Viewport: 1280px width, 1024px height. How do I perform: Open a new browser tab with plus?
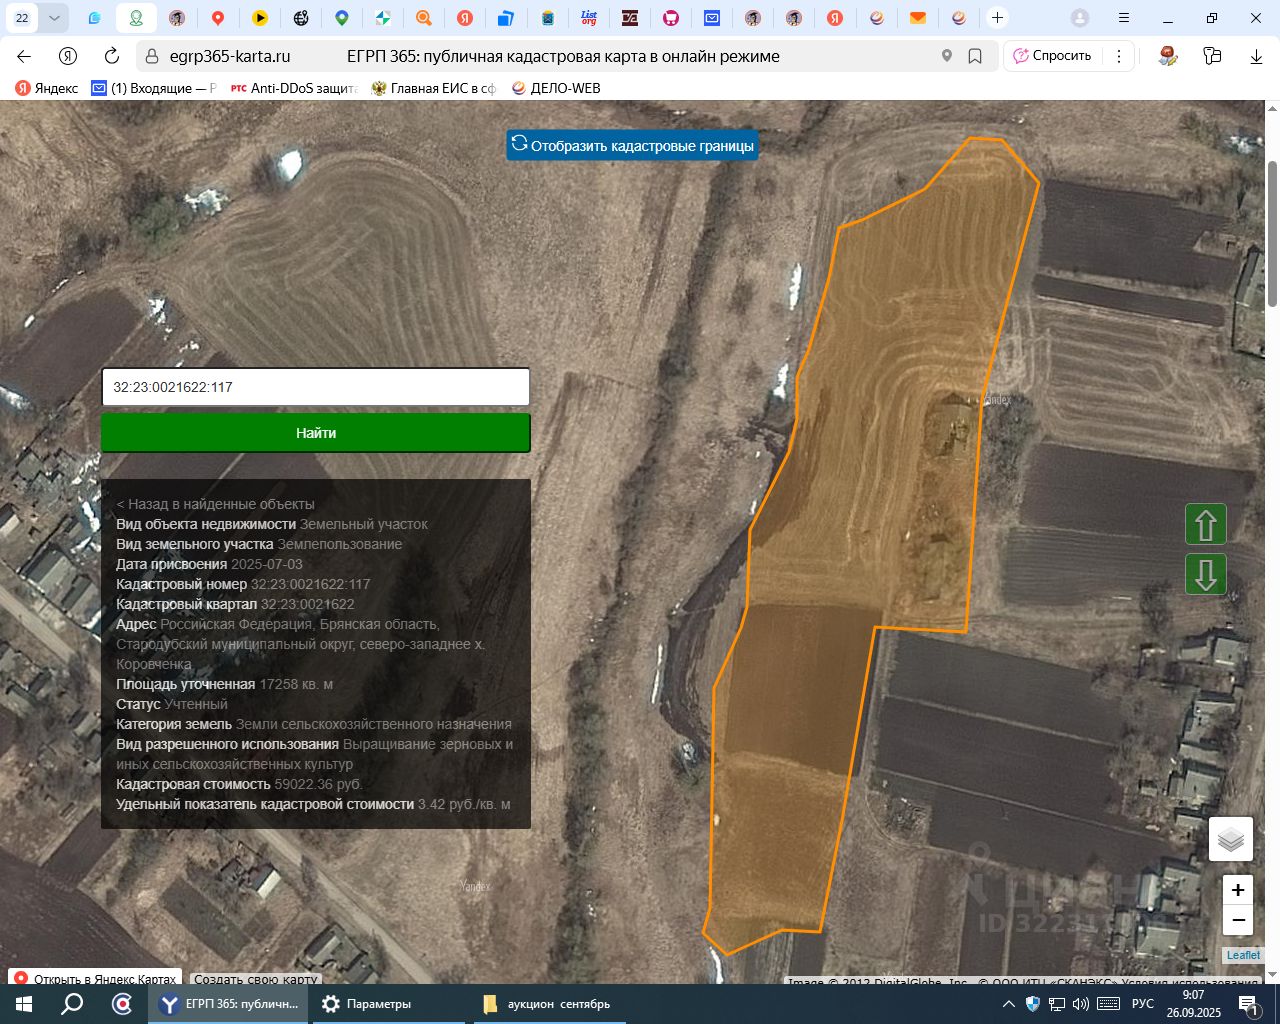(997, 18)
